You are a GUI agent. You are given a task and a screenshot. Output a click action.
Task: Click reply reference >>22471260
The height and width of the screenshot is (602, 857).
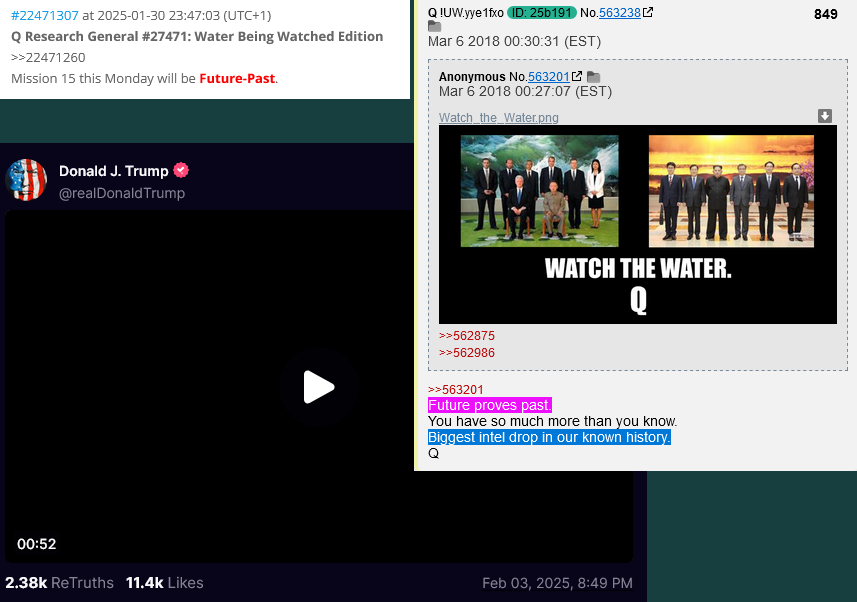[48, 57]
